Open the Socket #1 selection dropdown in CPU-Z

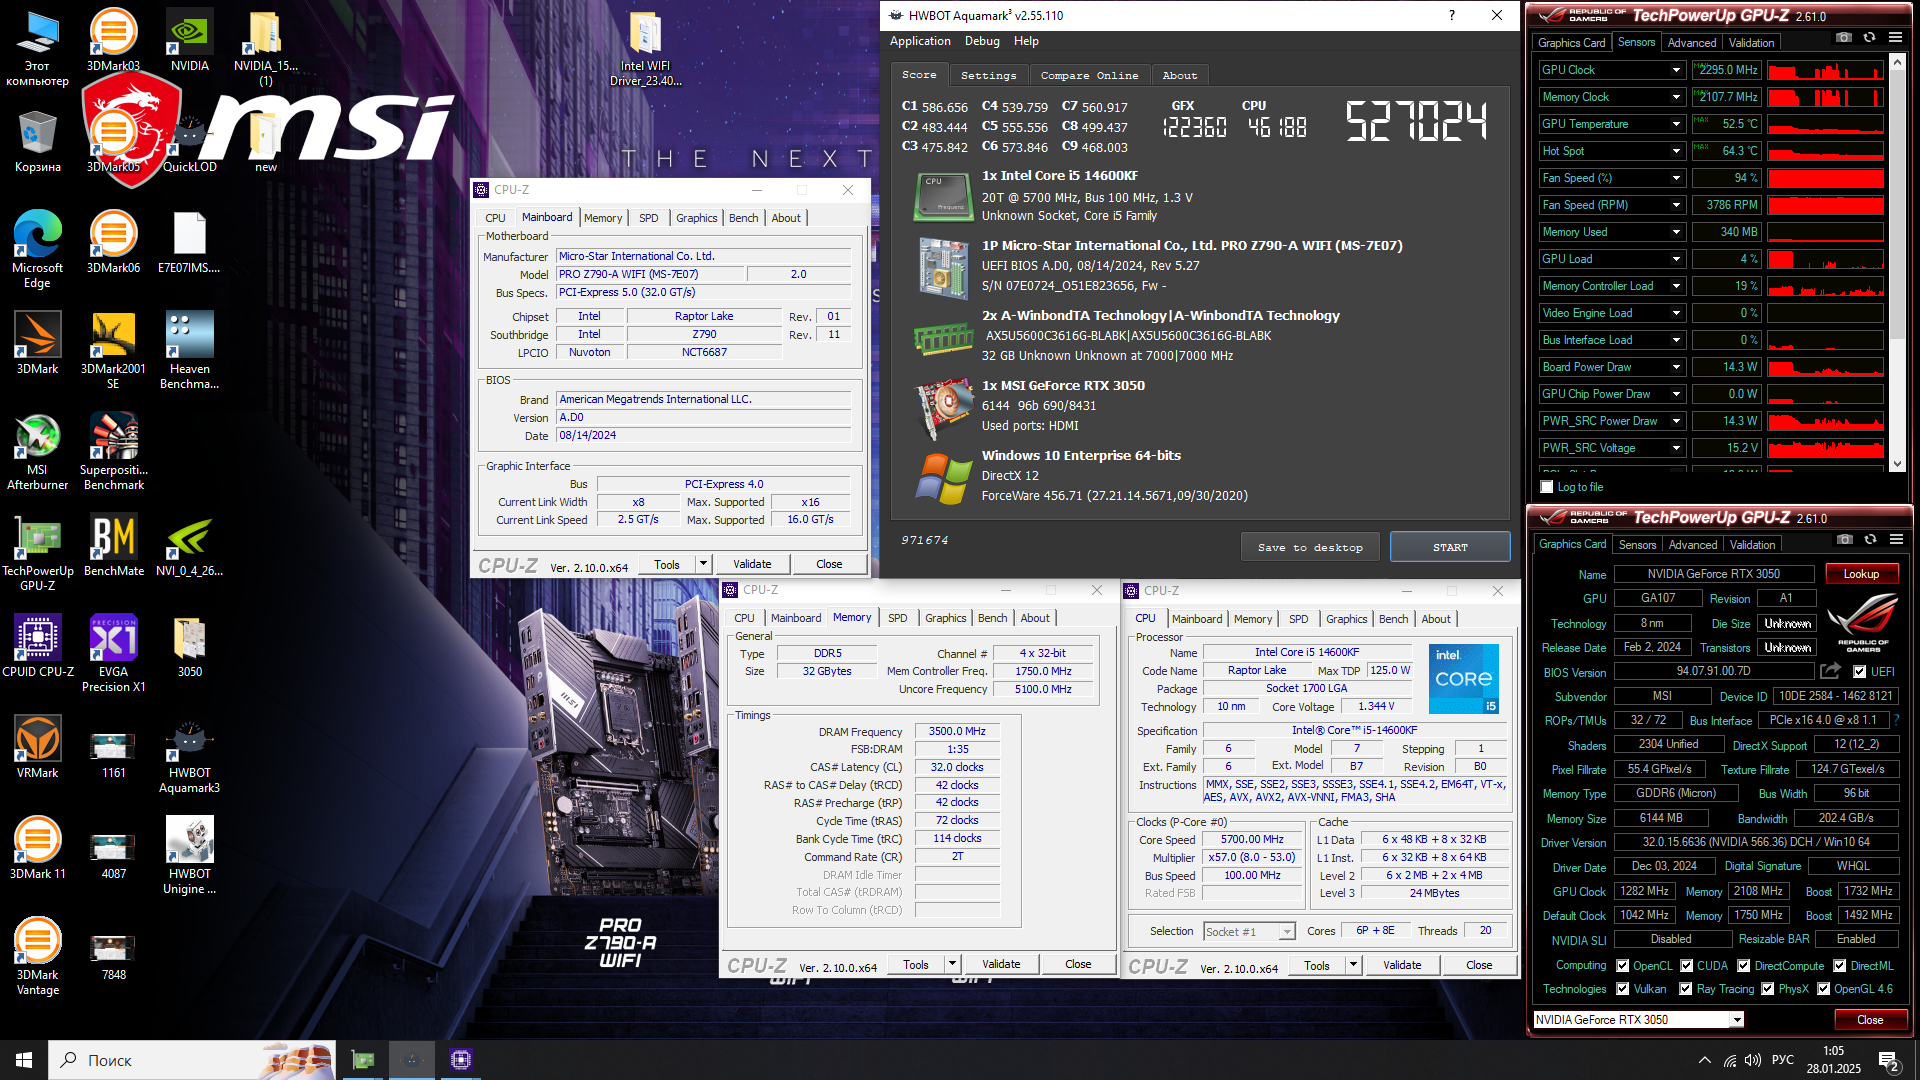[x=1287, y=932]
